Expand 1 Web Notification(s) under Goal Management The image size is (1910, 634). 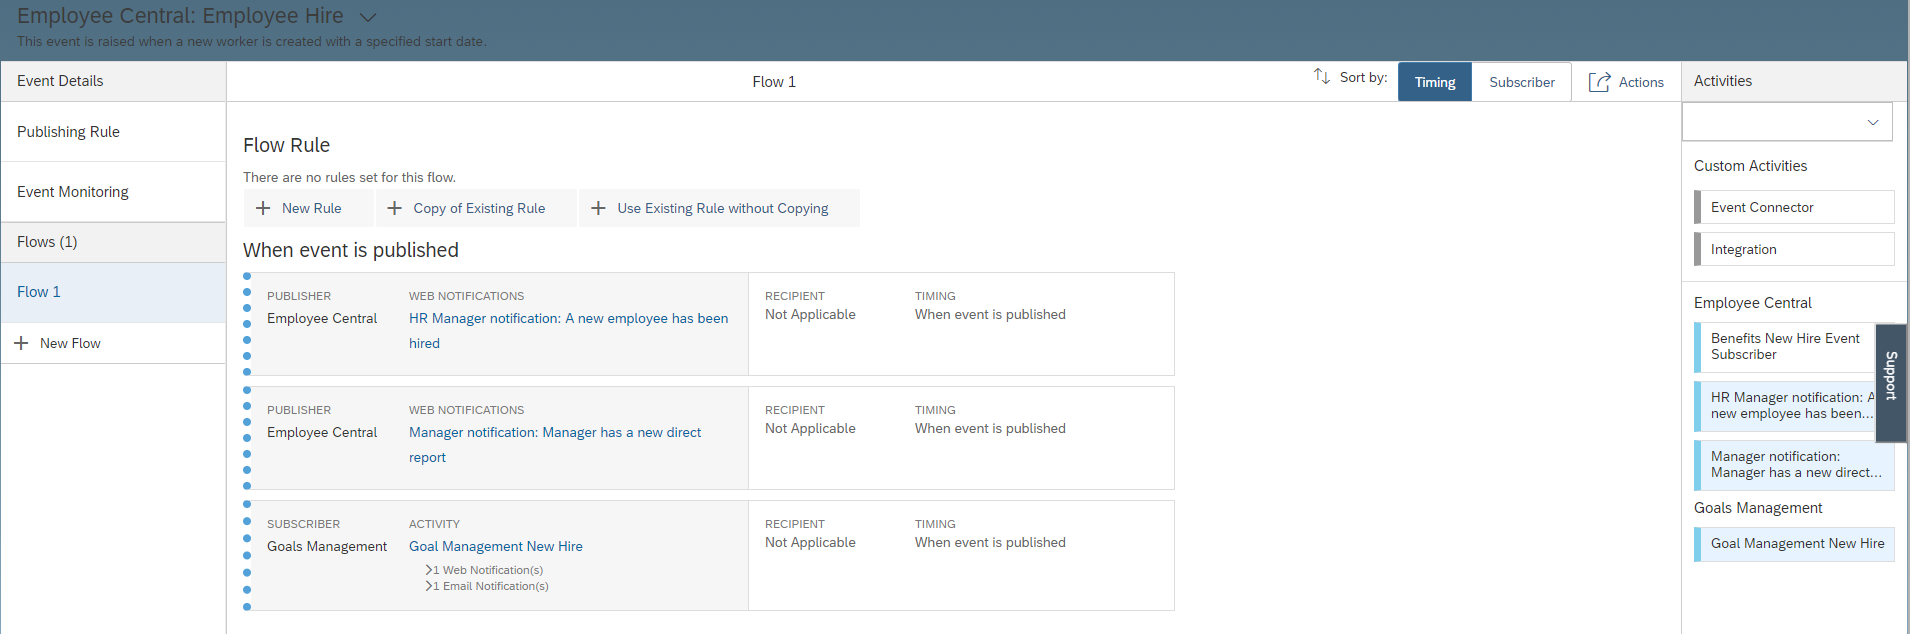pos(484,570)
